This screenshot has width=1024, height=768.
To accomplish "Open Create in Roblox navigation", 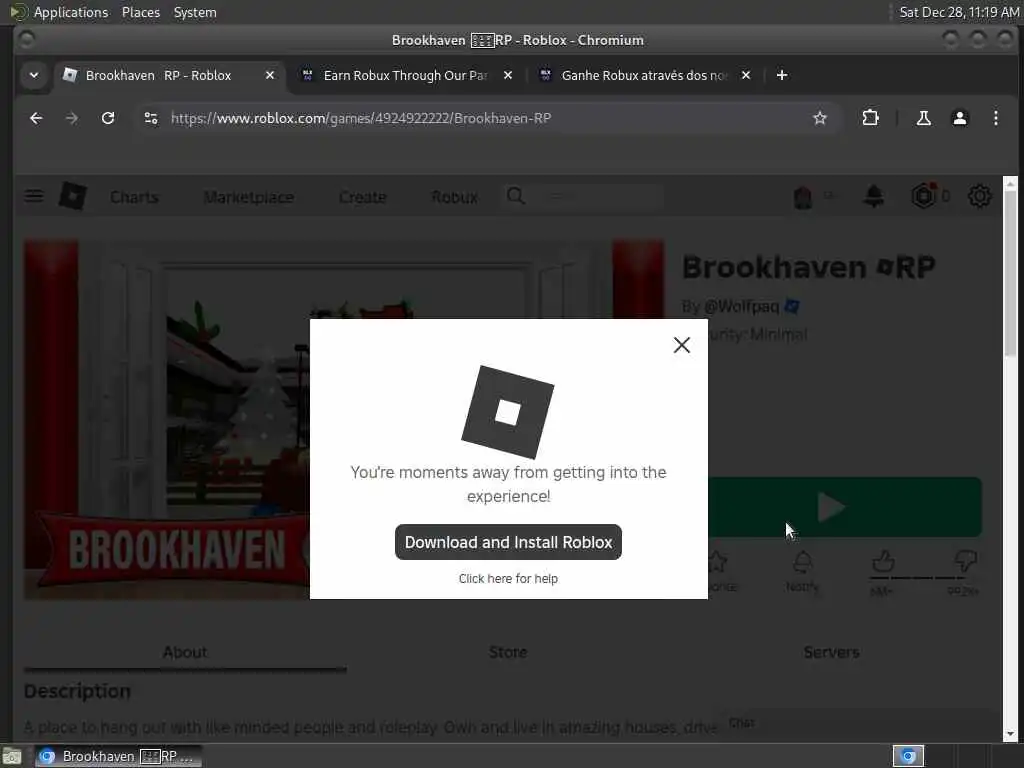I will tap(362, 197).
